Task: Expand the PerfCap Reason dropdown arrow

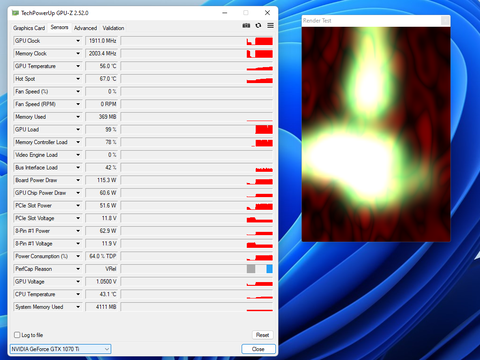Action: coord(78,269)
